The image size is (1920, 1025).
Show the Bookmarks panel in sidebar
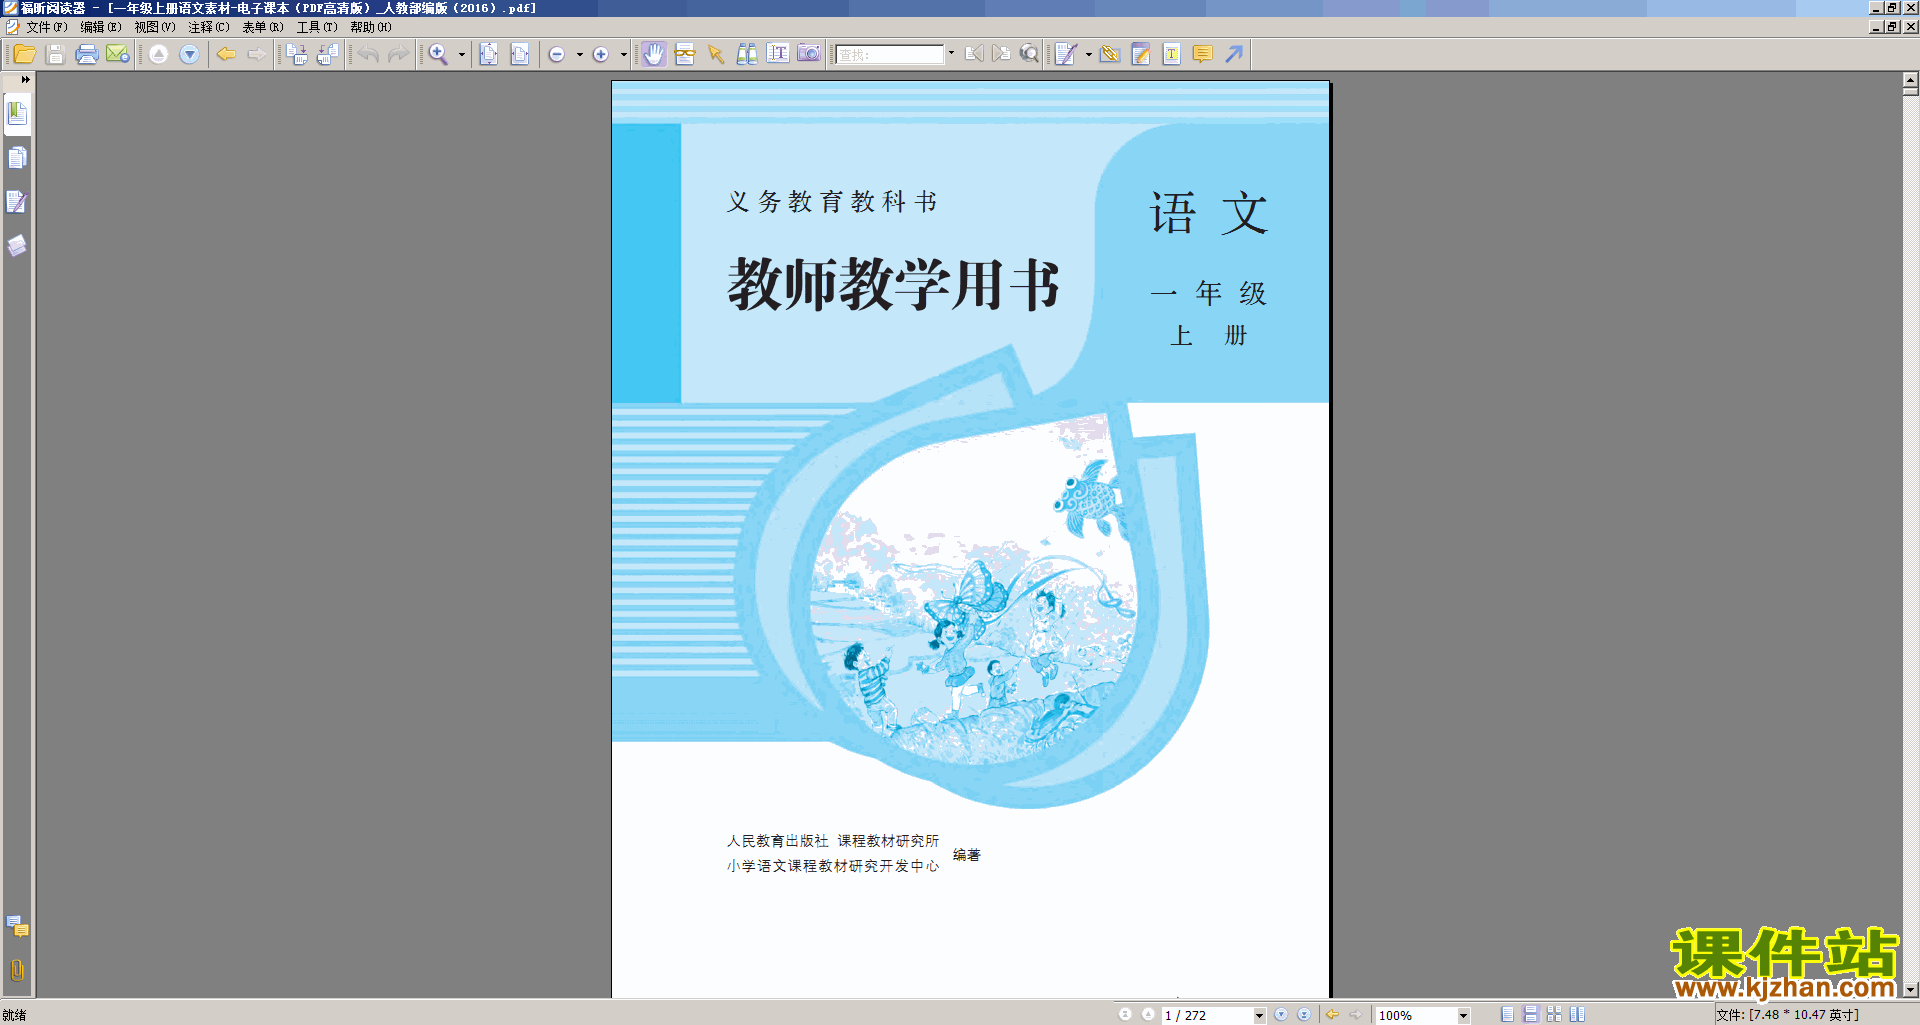point(17,113)
